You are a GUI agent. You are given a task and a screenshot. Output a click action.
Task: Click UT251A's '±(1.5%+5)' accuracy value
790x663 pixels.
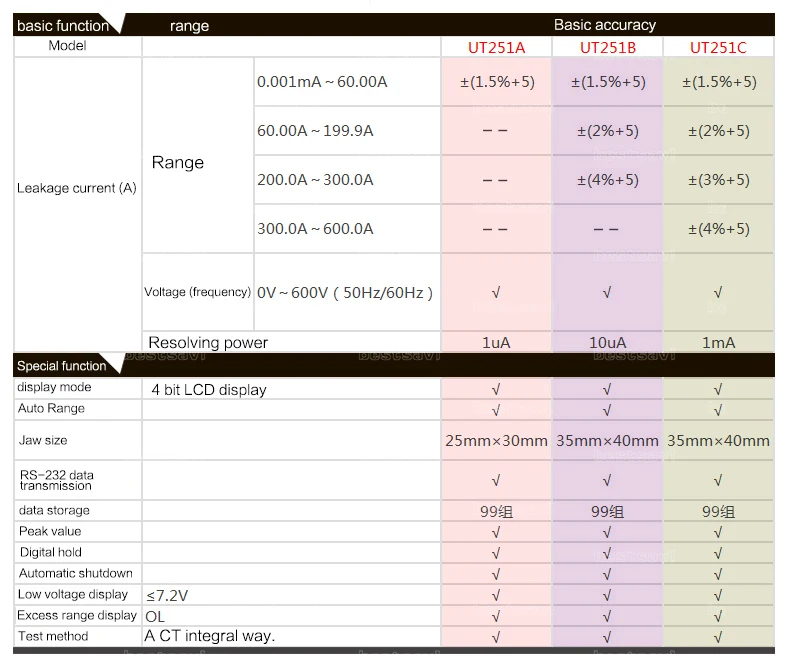(x=497, y=82)
